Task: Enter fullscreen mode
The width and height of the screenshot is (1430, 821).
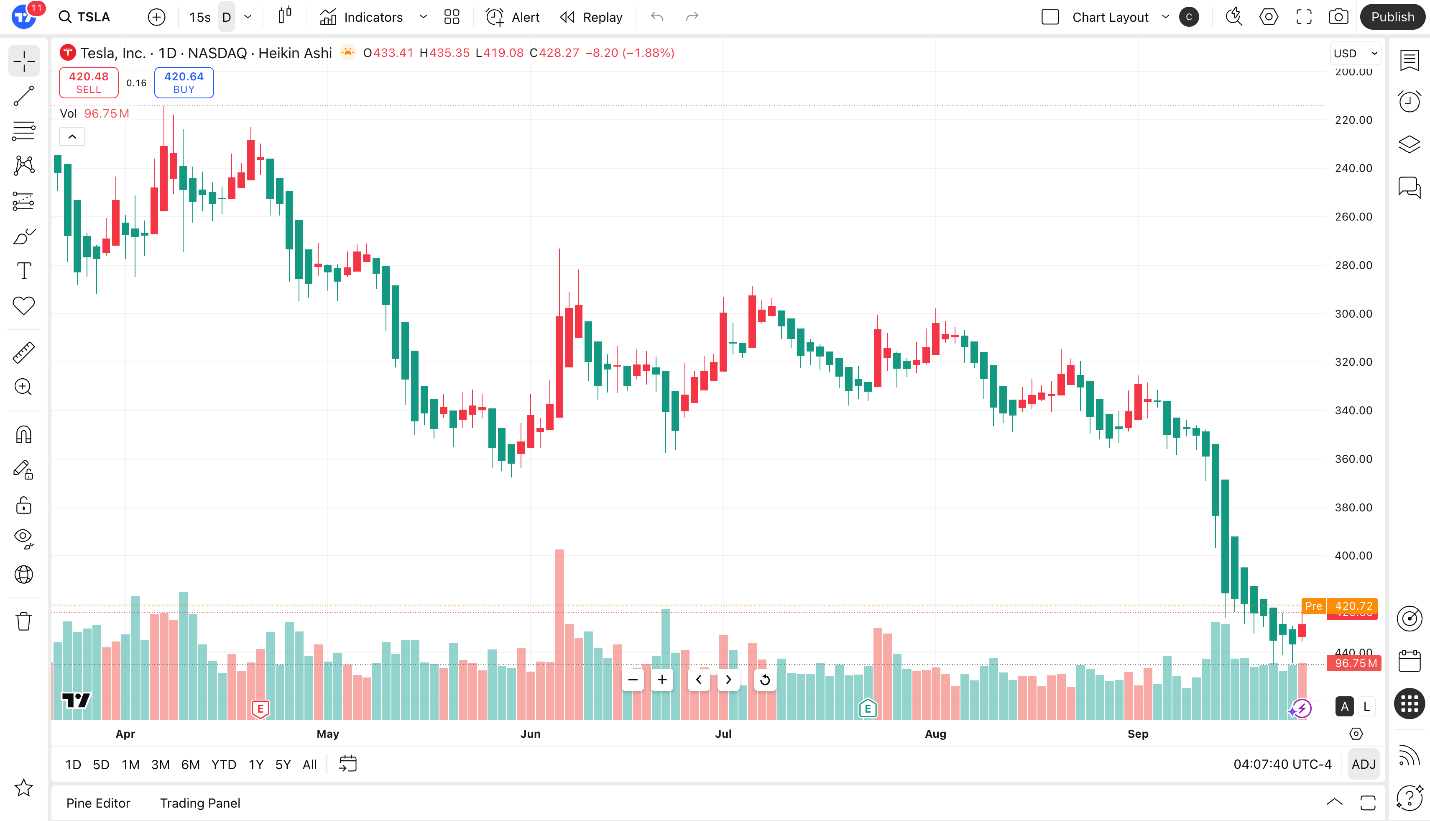Action: 1303,17
